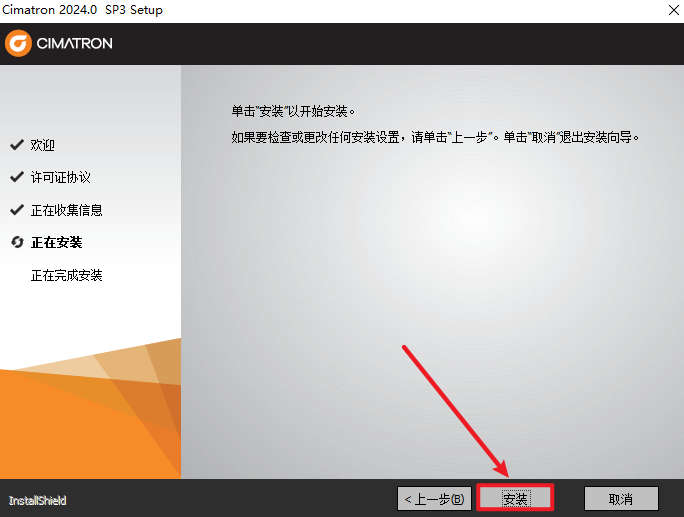The height and width of the screenshot is (517, 684).
Task: Click the progress spinner icon beside 正在安装
Action: pyautogui.click(x=16, y=242)
